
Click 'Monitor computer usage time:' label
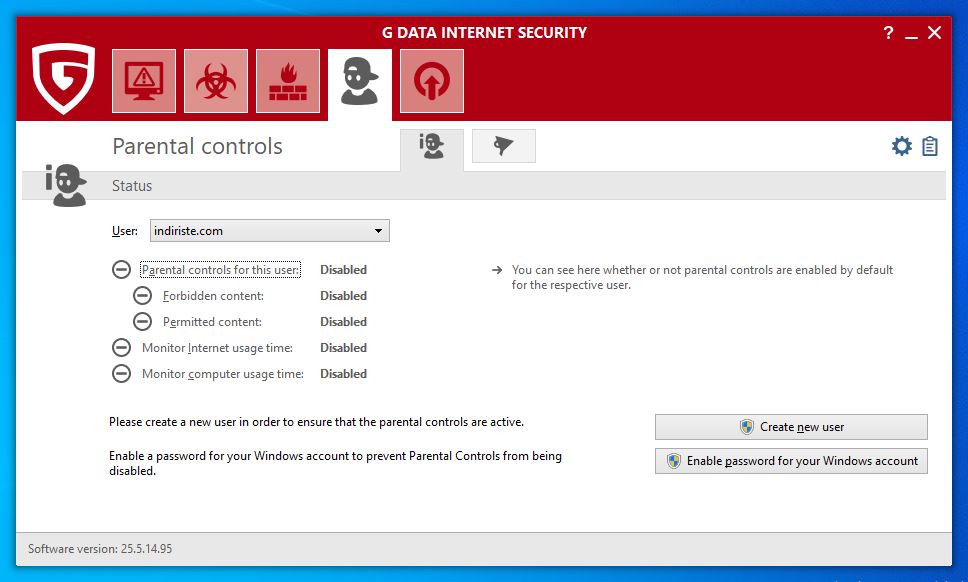tap(223, 373)
